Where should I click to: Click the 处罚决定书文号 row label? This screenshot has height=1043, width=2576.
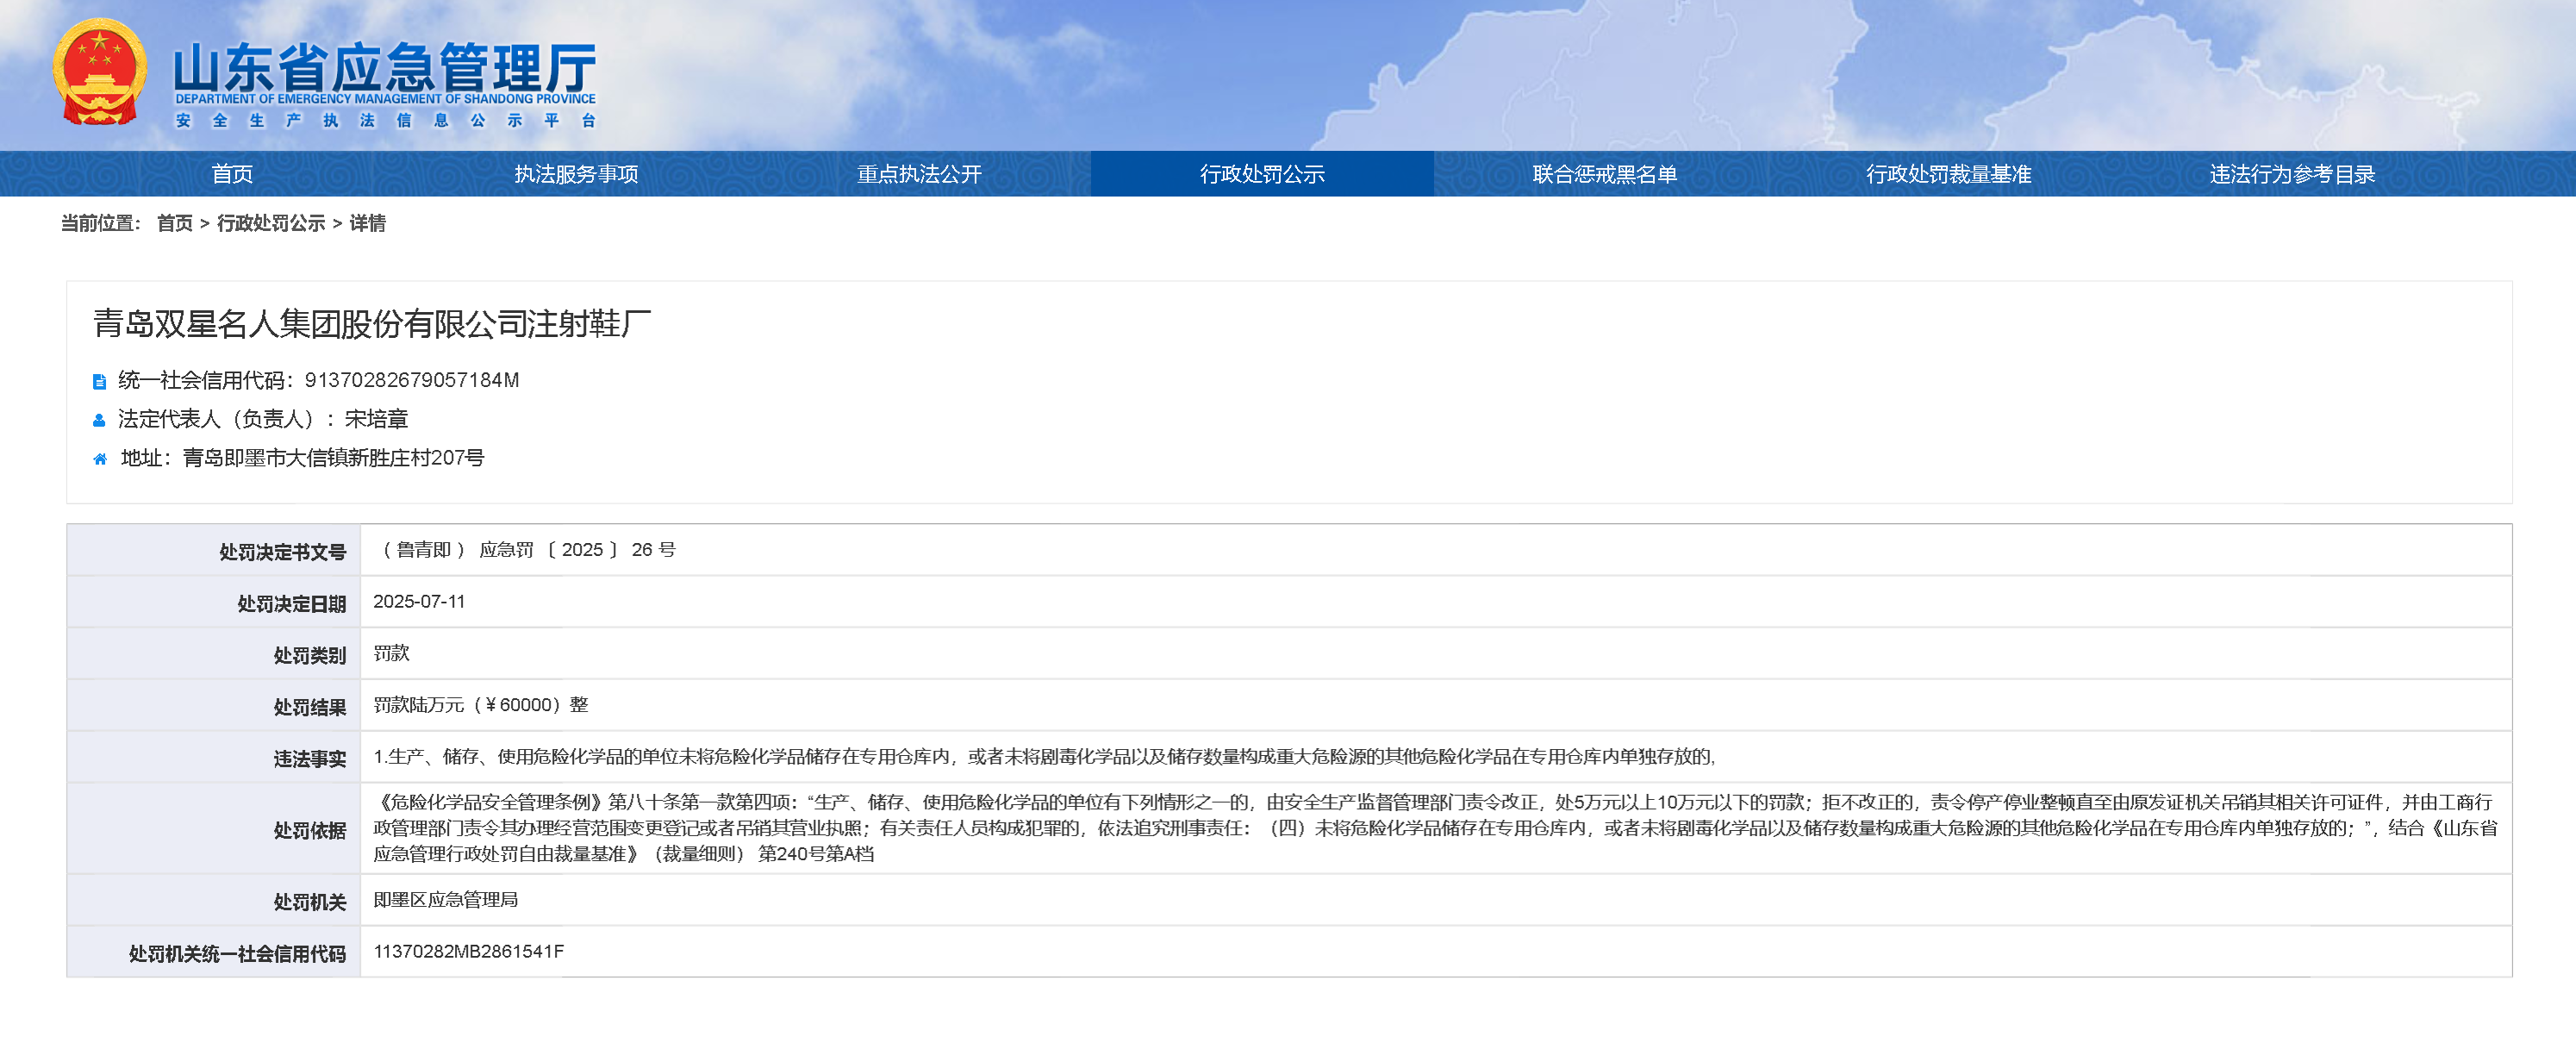pos(283,552)
